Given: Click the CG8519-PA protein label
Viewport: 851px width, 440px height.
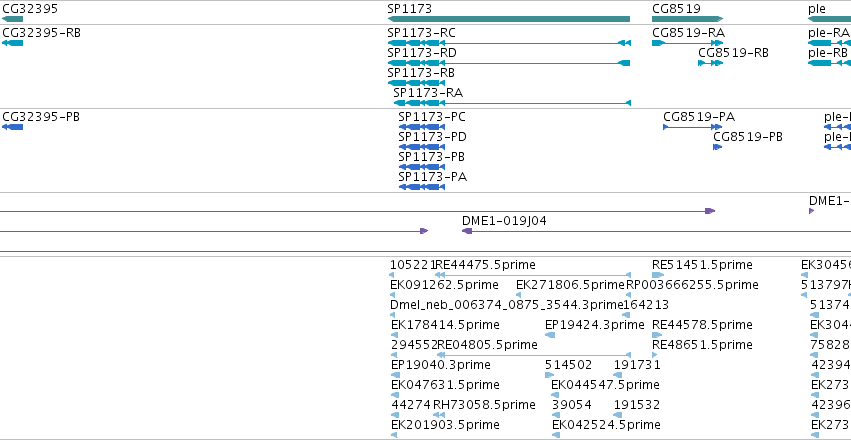Looking at the screenshot, I should [x=699, y=117].
